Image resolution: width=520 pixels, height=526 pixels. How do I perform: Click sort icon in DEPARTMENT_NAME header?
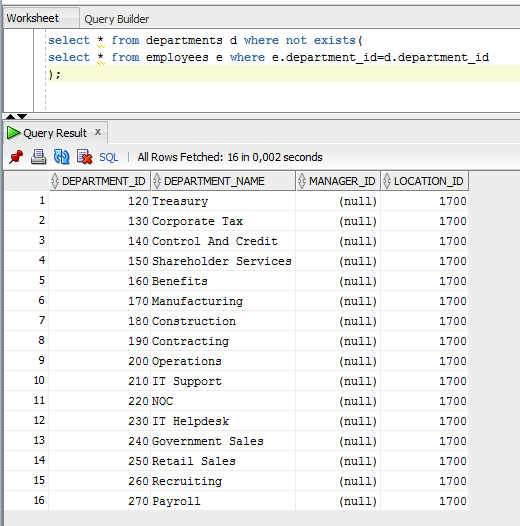click(157, 181)
